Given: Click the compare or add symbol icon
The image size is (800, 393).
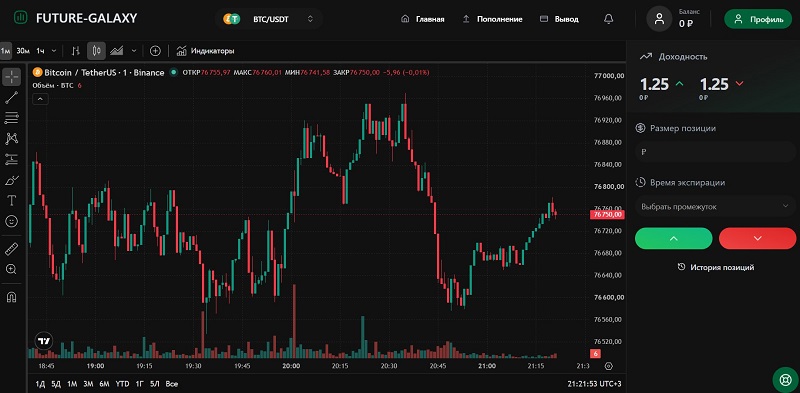Looking at the screenshot, I should pyautogui.click(x=155, y=51).
